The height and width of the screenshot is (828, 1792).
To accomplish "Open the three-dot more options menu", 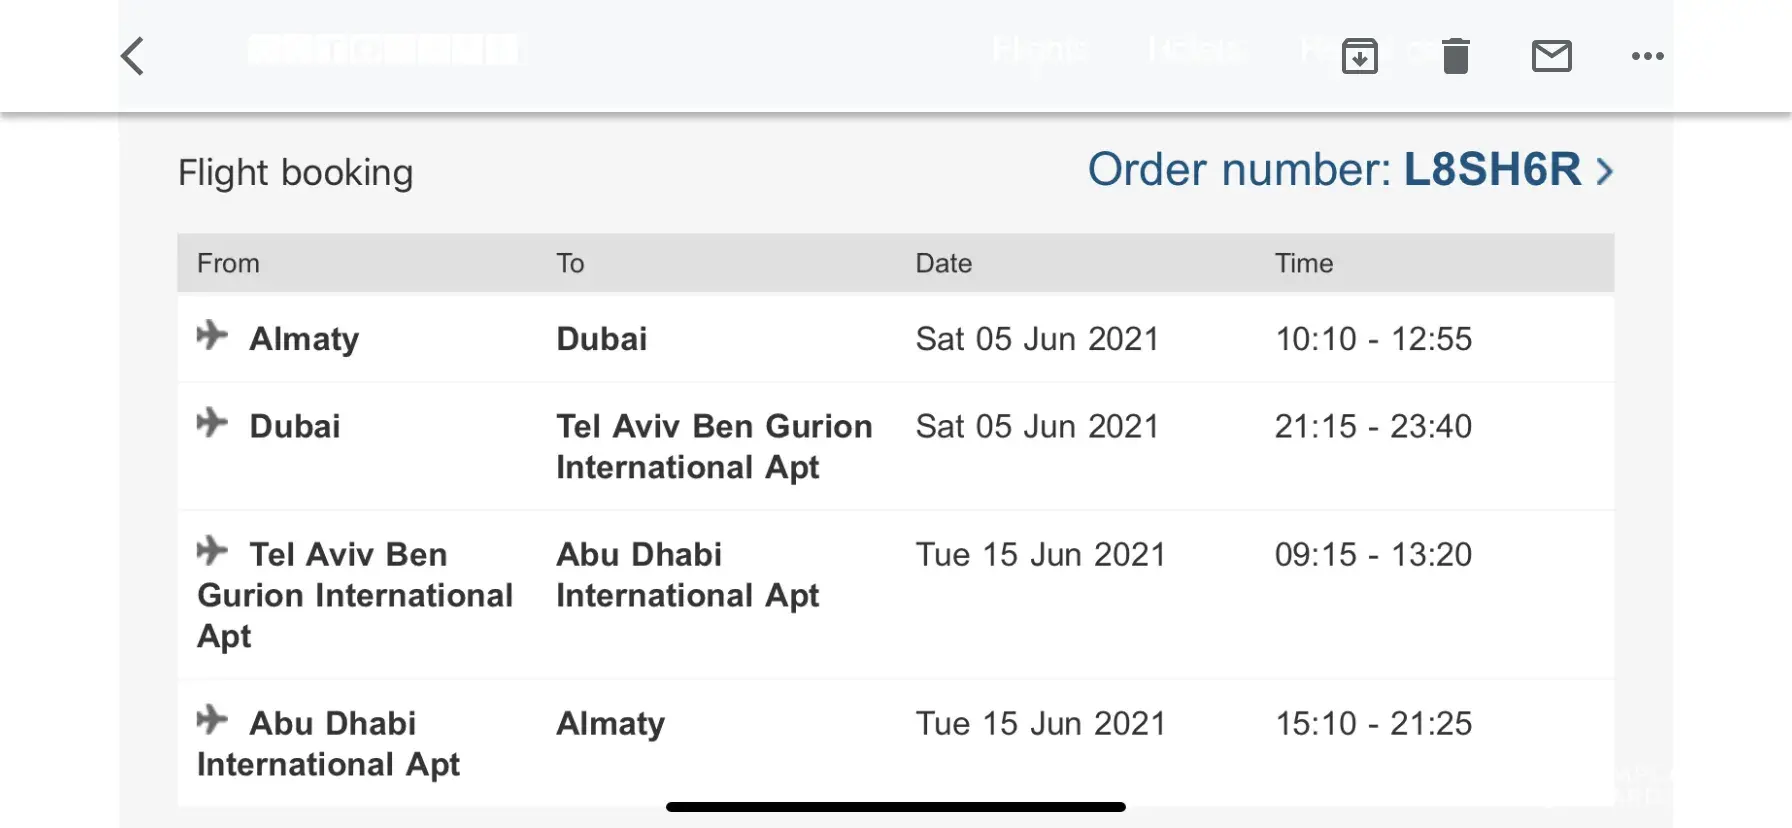I will point(1647,56).
